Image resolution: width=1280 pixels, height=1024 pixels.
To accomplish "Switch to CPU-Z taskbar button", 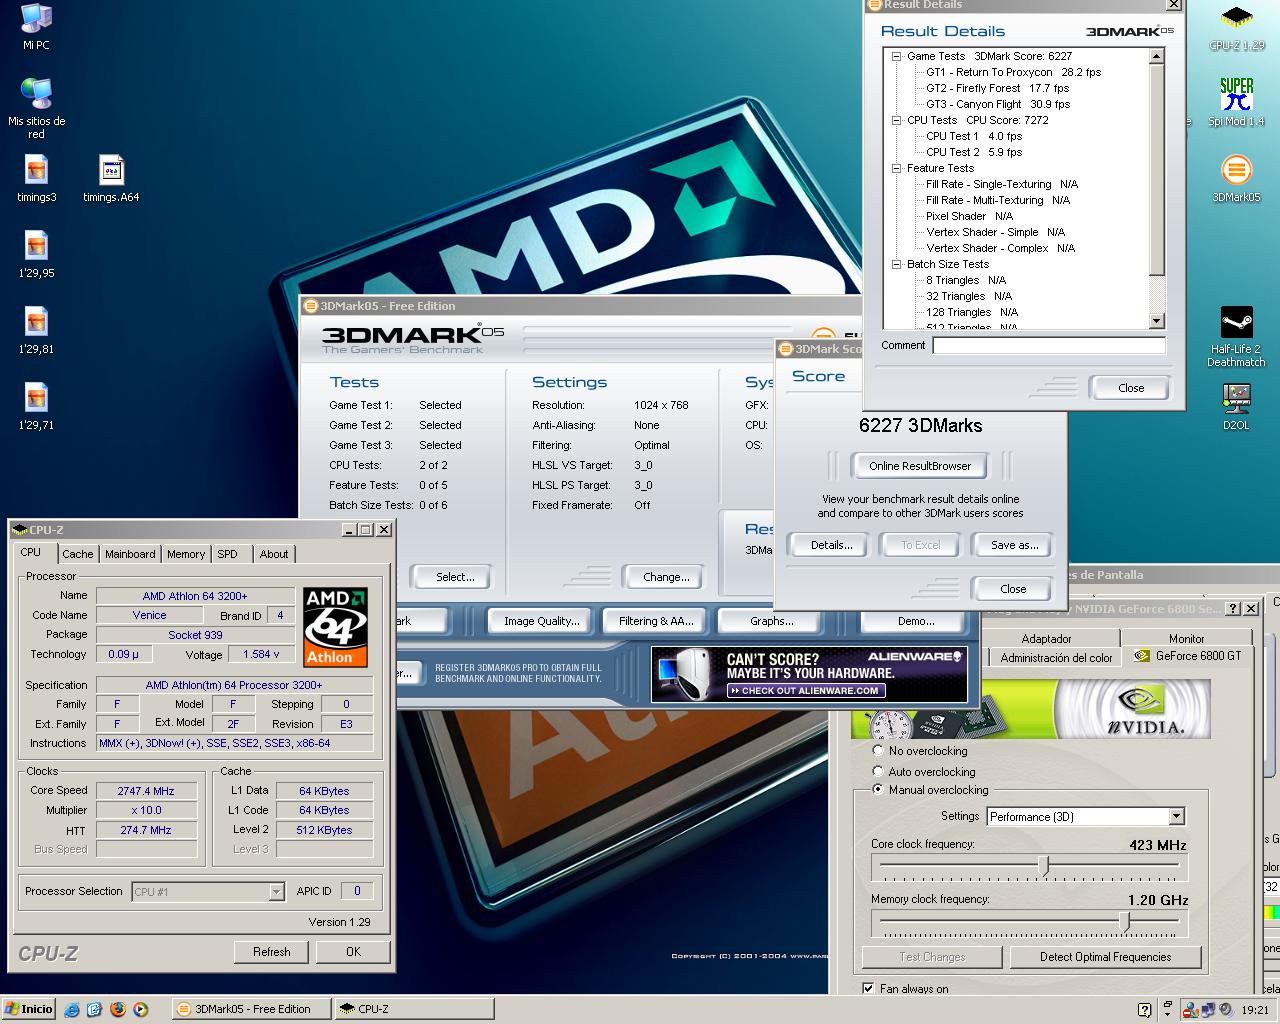I will point(413,1009).
